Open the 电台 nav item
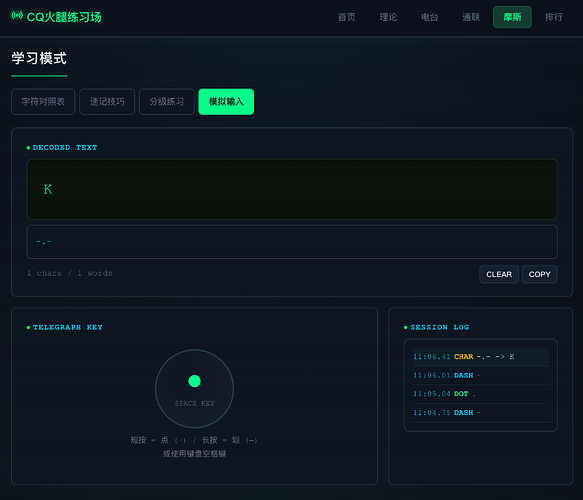 (x=430, y=17)
